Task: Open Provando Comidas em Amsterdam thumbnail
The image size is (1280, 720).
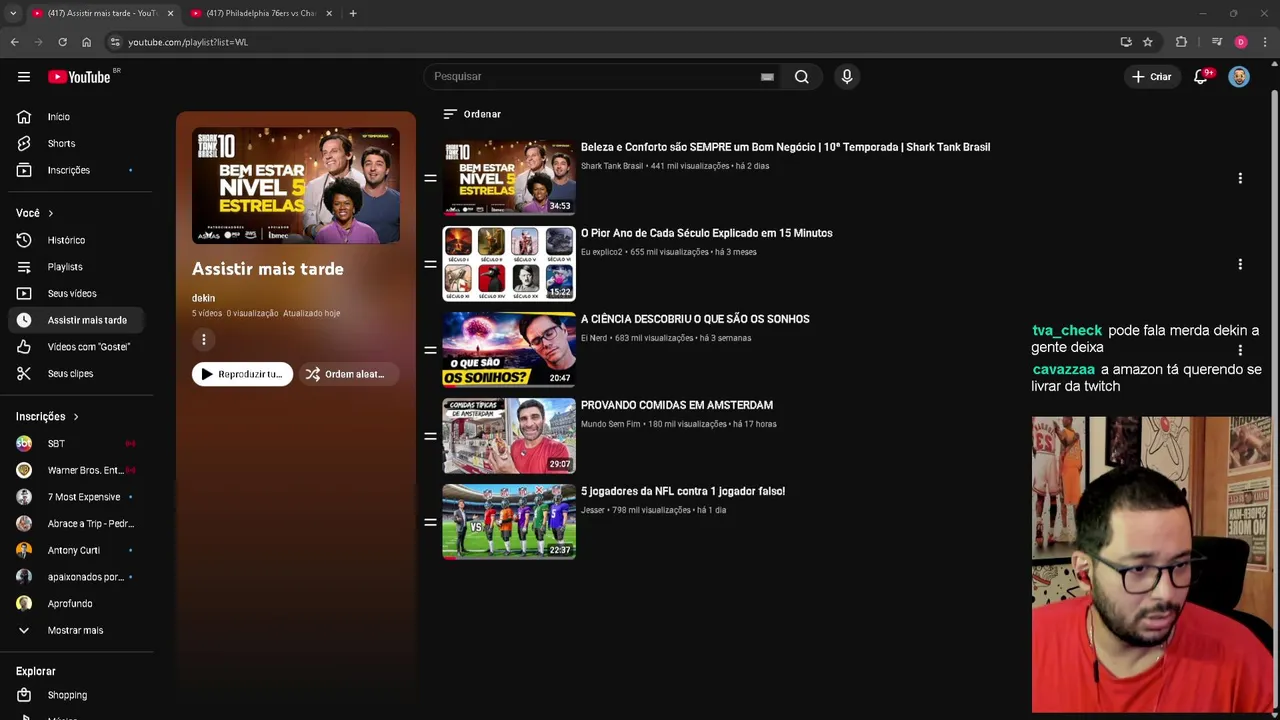Action: [509, 436]
